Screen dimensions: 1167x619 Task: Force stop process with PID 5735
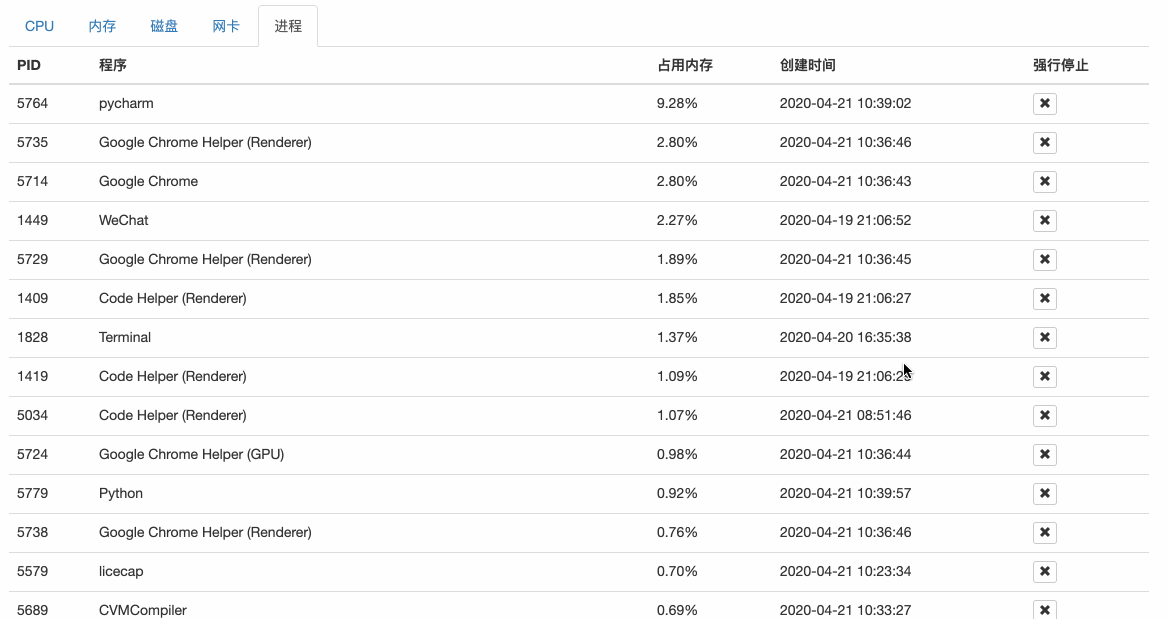[1044, 143]
